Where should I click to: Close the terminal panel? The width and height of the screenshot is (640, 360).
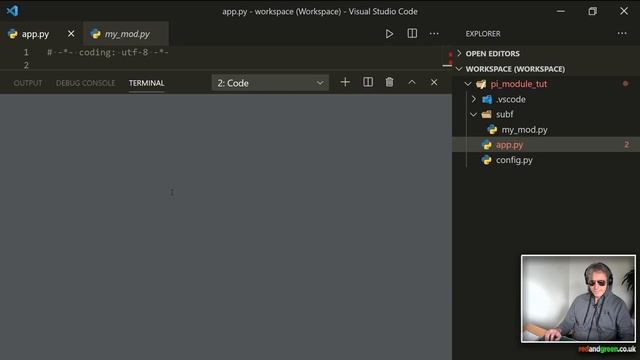coord(434,82)
